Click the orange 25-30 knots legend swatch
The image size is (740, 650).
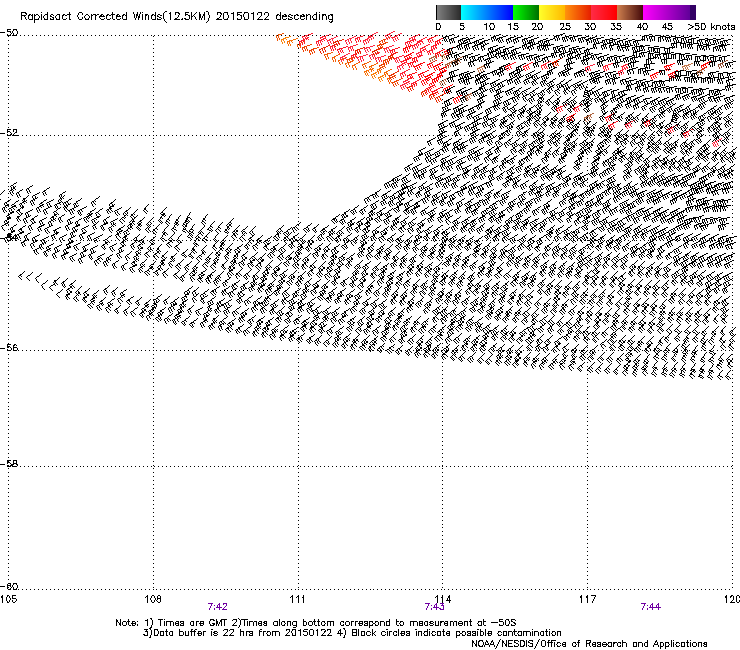pyautogui.click(x=578, y=12)
